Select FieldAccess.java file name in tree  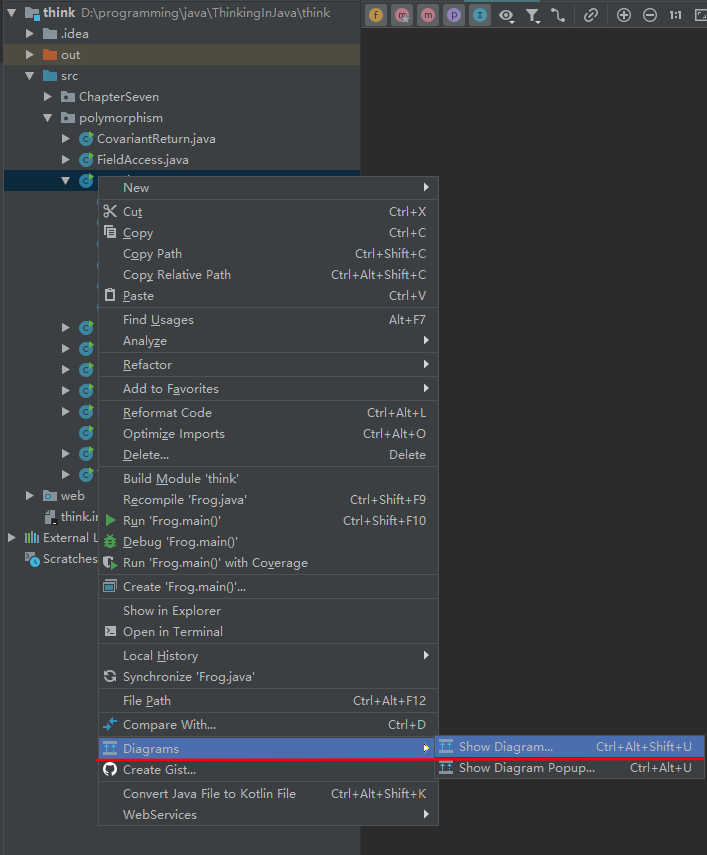click(x=143, y=160)
